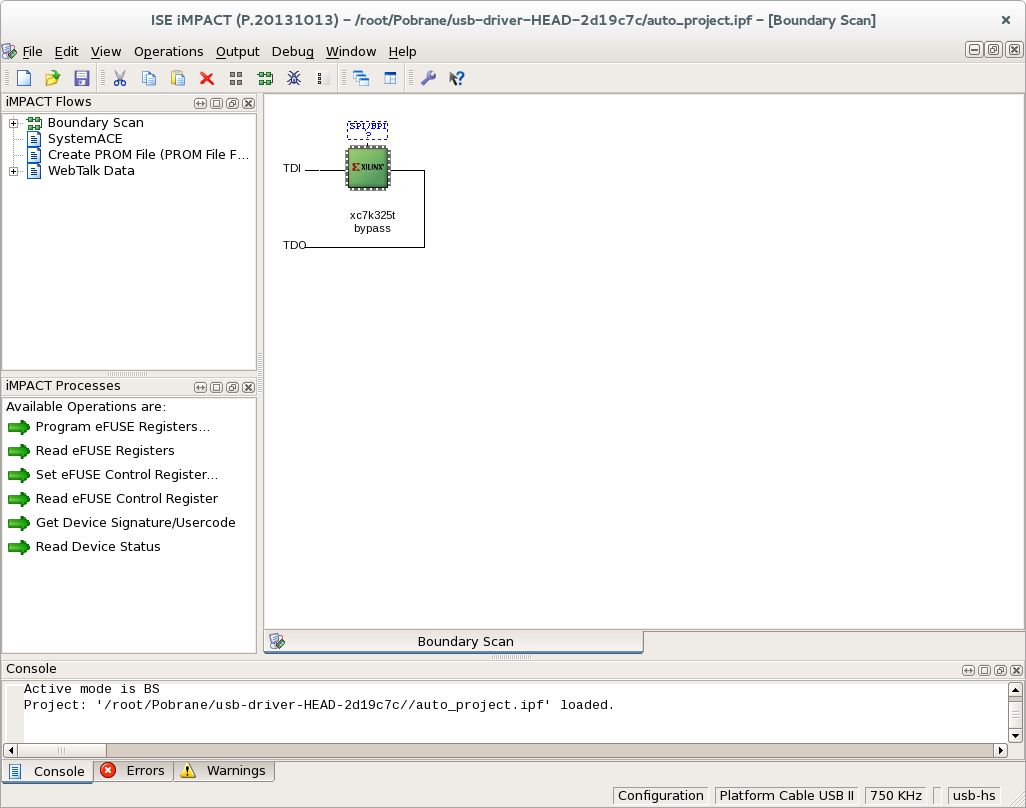Viewport: 1026px width, 808px height.
Task: Select the Console tab
Action: click(47, 771)
